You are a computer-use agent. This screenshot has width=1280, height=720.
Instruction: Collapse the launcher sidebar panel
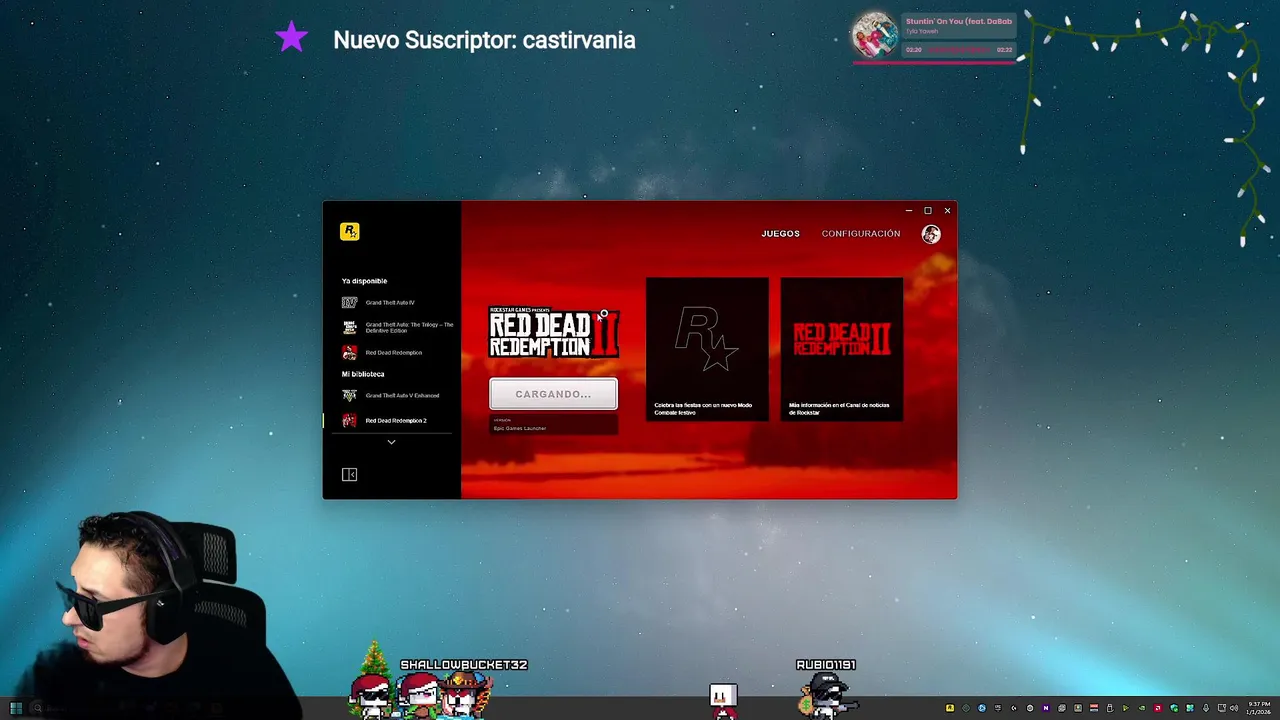[349, 474]
